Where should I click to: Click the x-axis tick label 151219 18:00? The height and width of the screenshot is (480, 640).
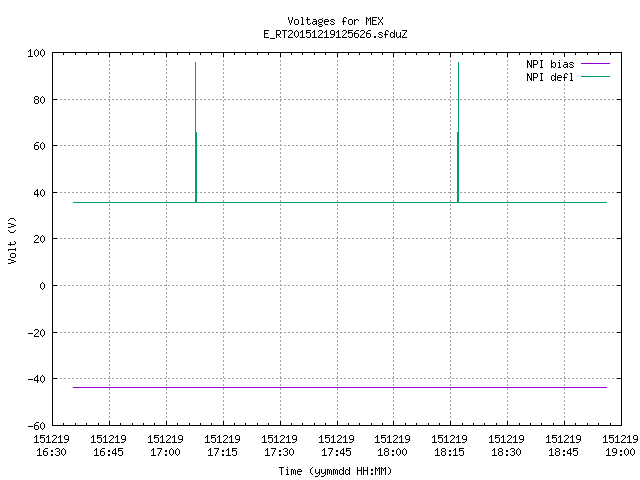point(392,445)
